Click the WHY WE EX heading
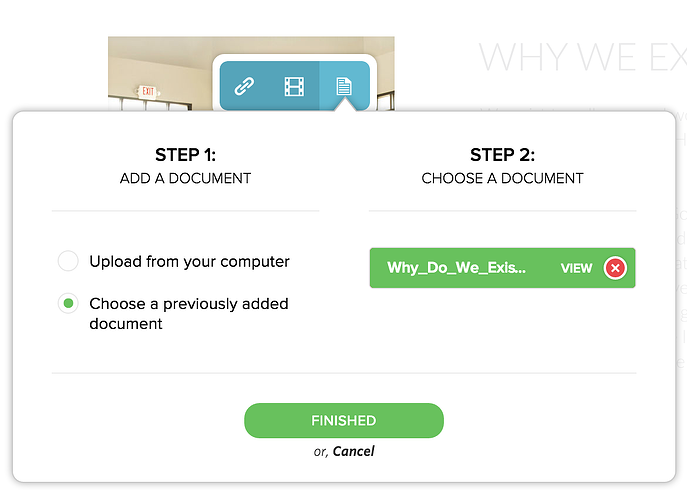687x490 pixels. pos(583,57)
